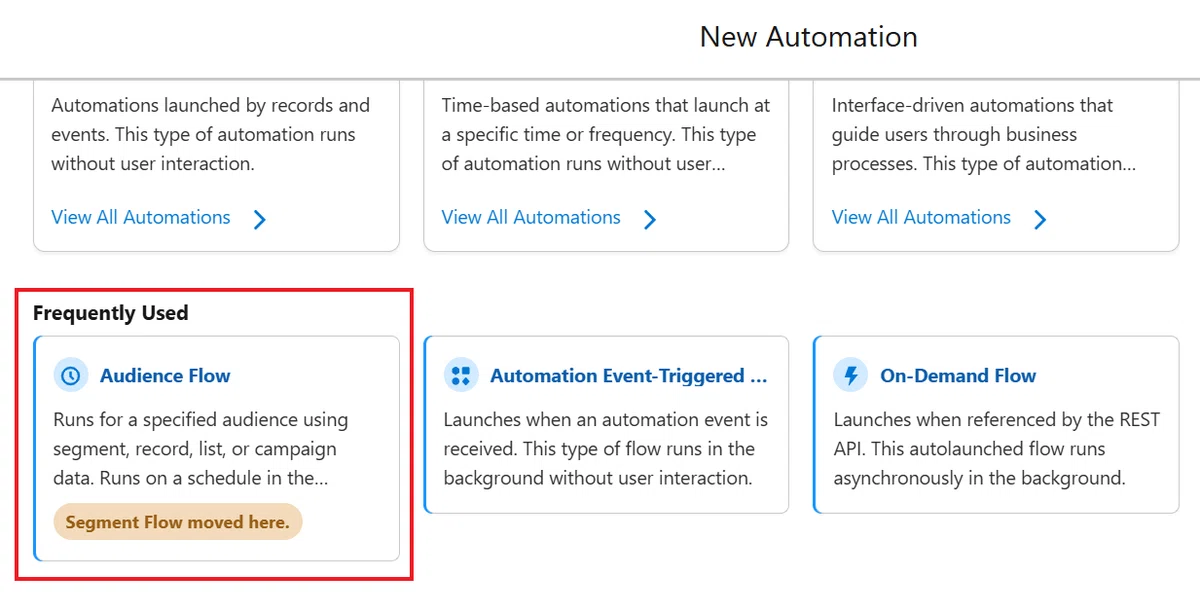
Task: Click the records and events description text
Action: (210, 134)
